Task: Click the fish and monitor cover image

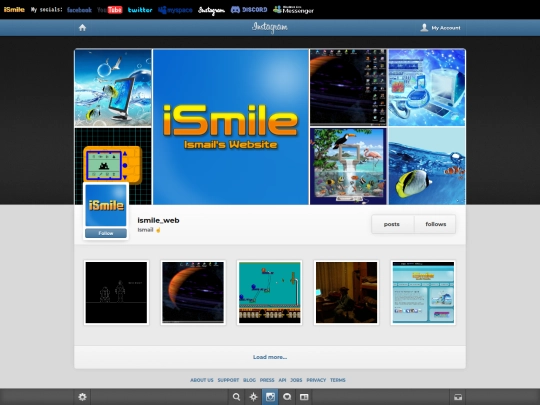Action: tap(113, 88)
